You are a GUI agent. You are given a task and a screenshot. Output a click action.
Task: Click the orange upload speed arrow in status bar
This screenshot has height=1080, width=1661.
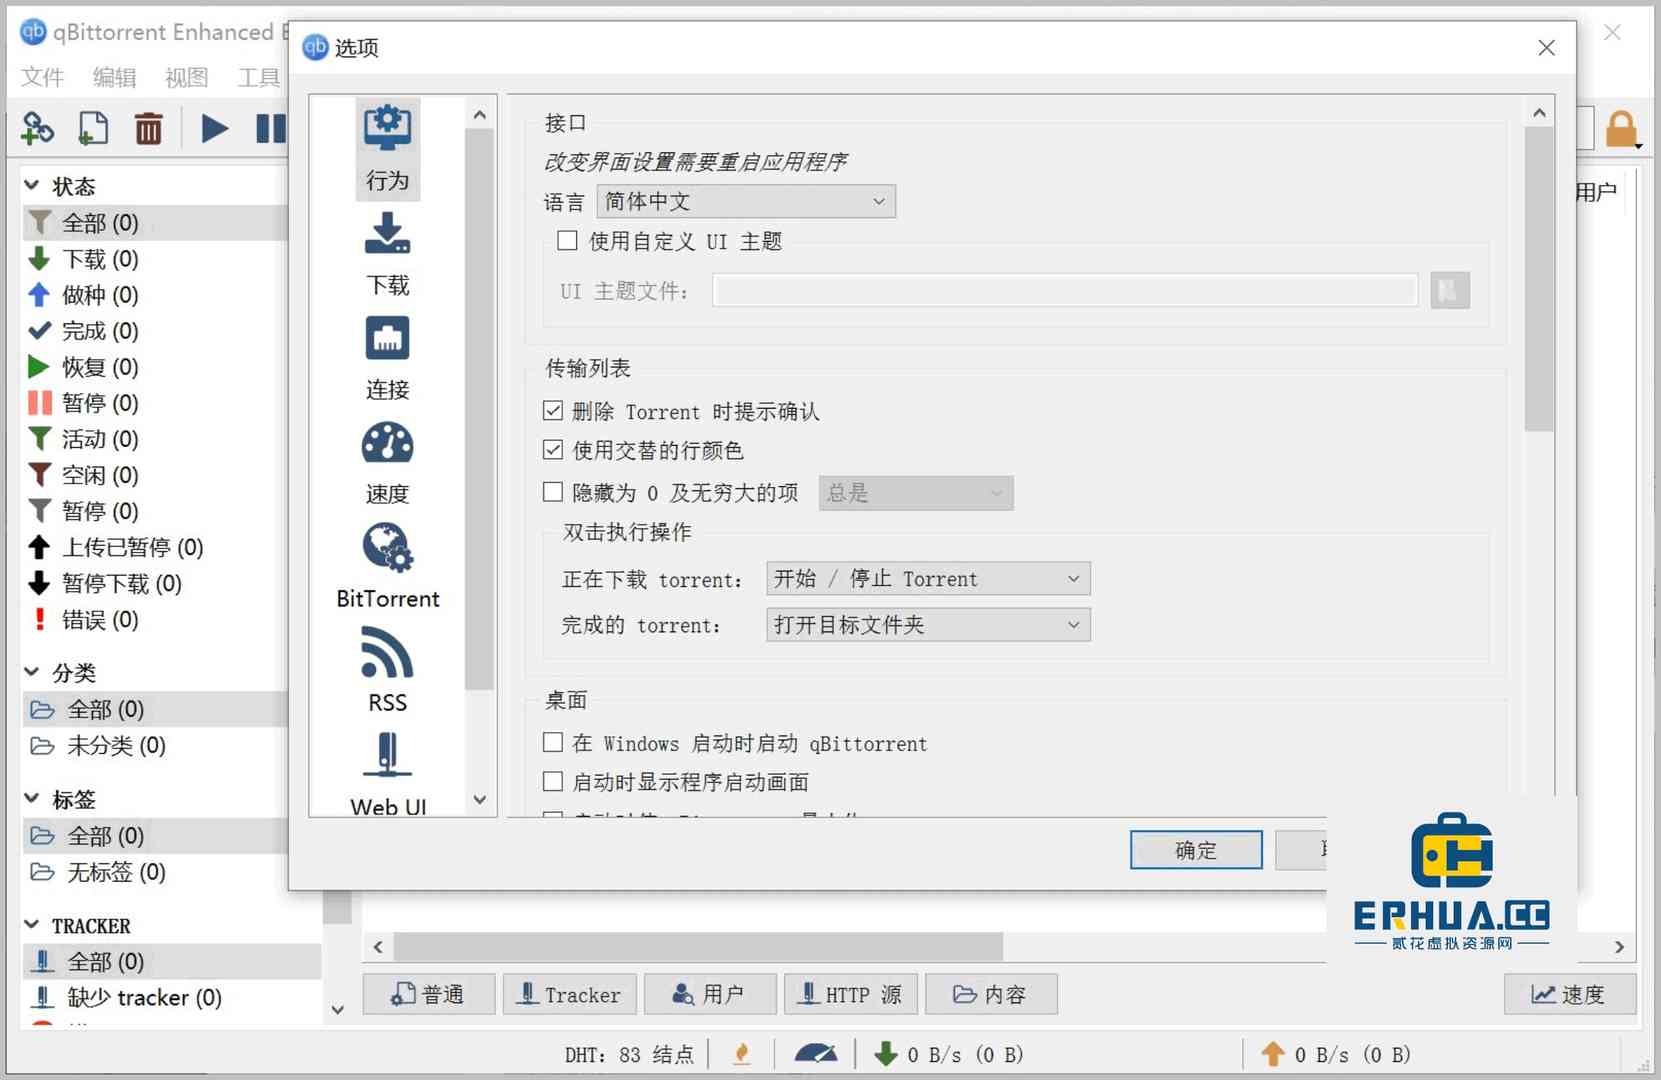tap(1273, 1054)
